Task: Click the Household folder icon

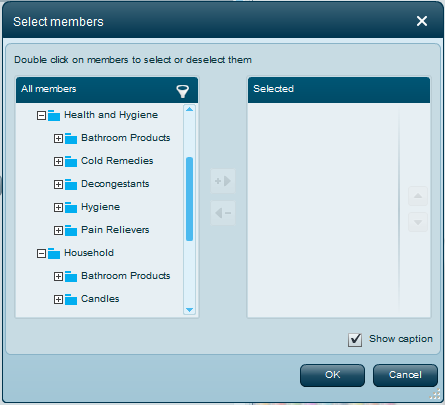Action: click(x=54, y=253)
